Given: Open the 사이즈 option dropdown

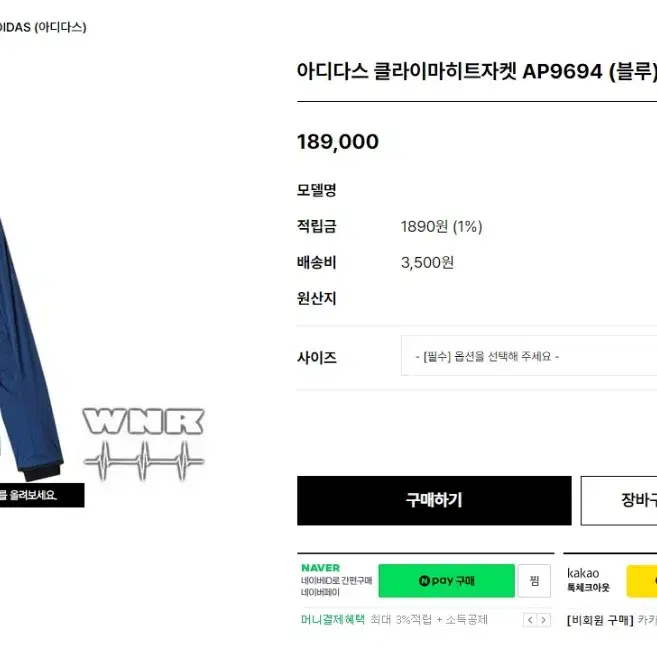Looking at the screenshot, I should pos(529,356).
